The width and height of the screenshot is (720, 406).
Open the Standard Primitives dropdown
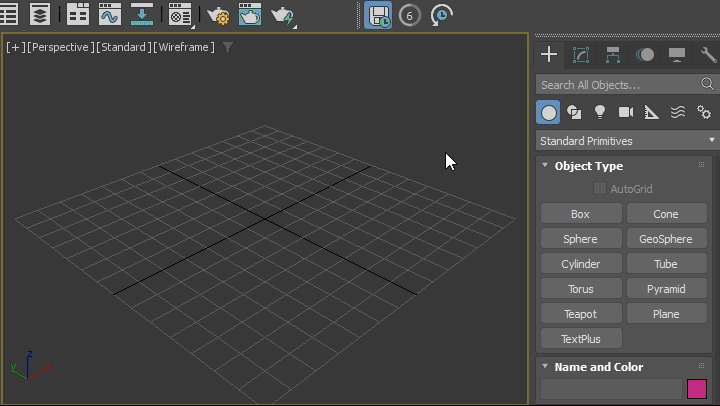pos(627,141)
